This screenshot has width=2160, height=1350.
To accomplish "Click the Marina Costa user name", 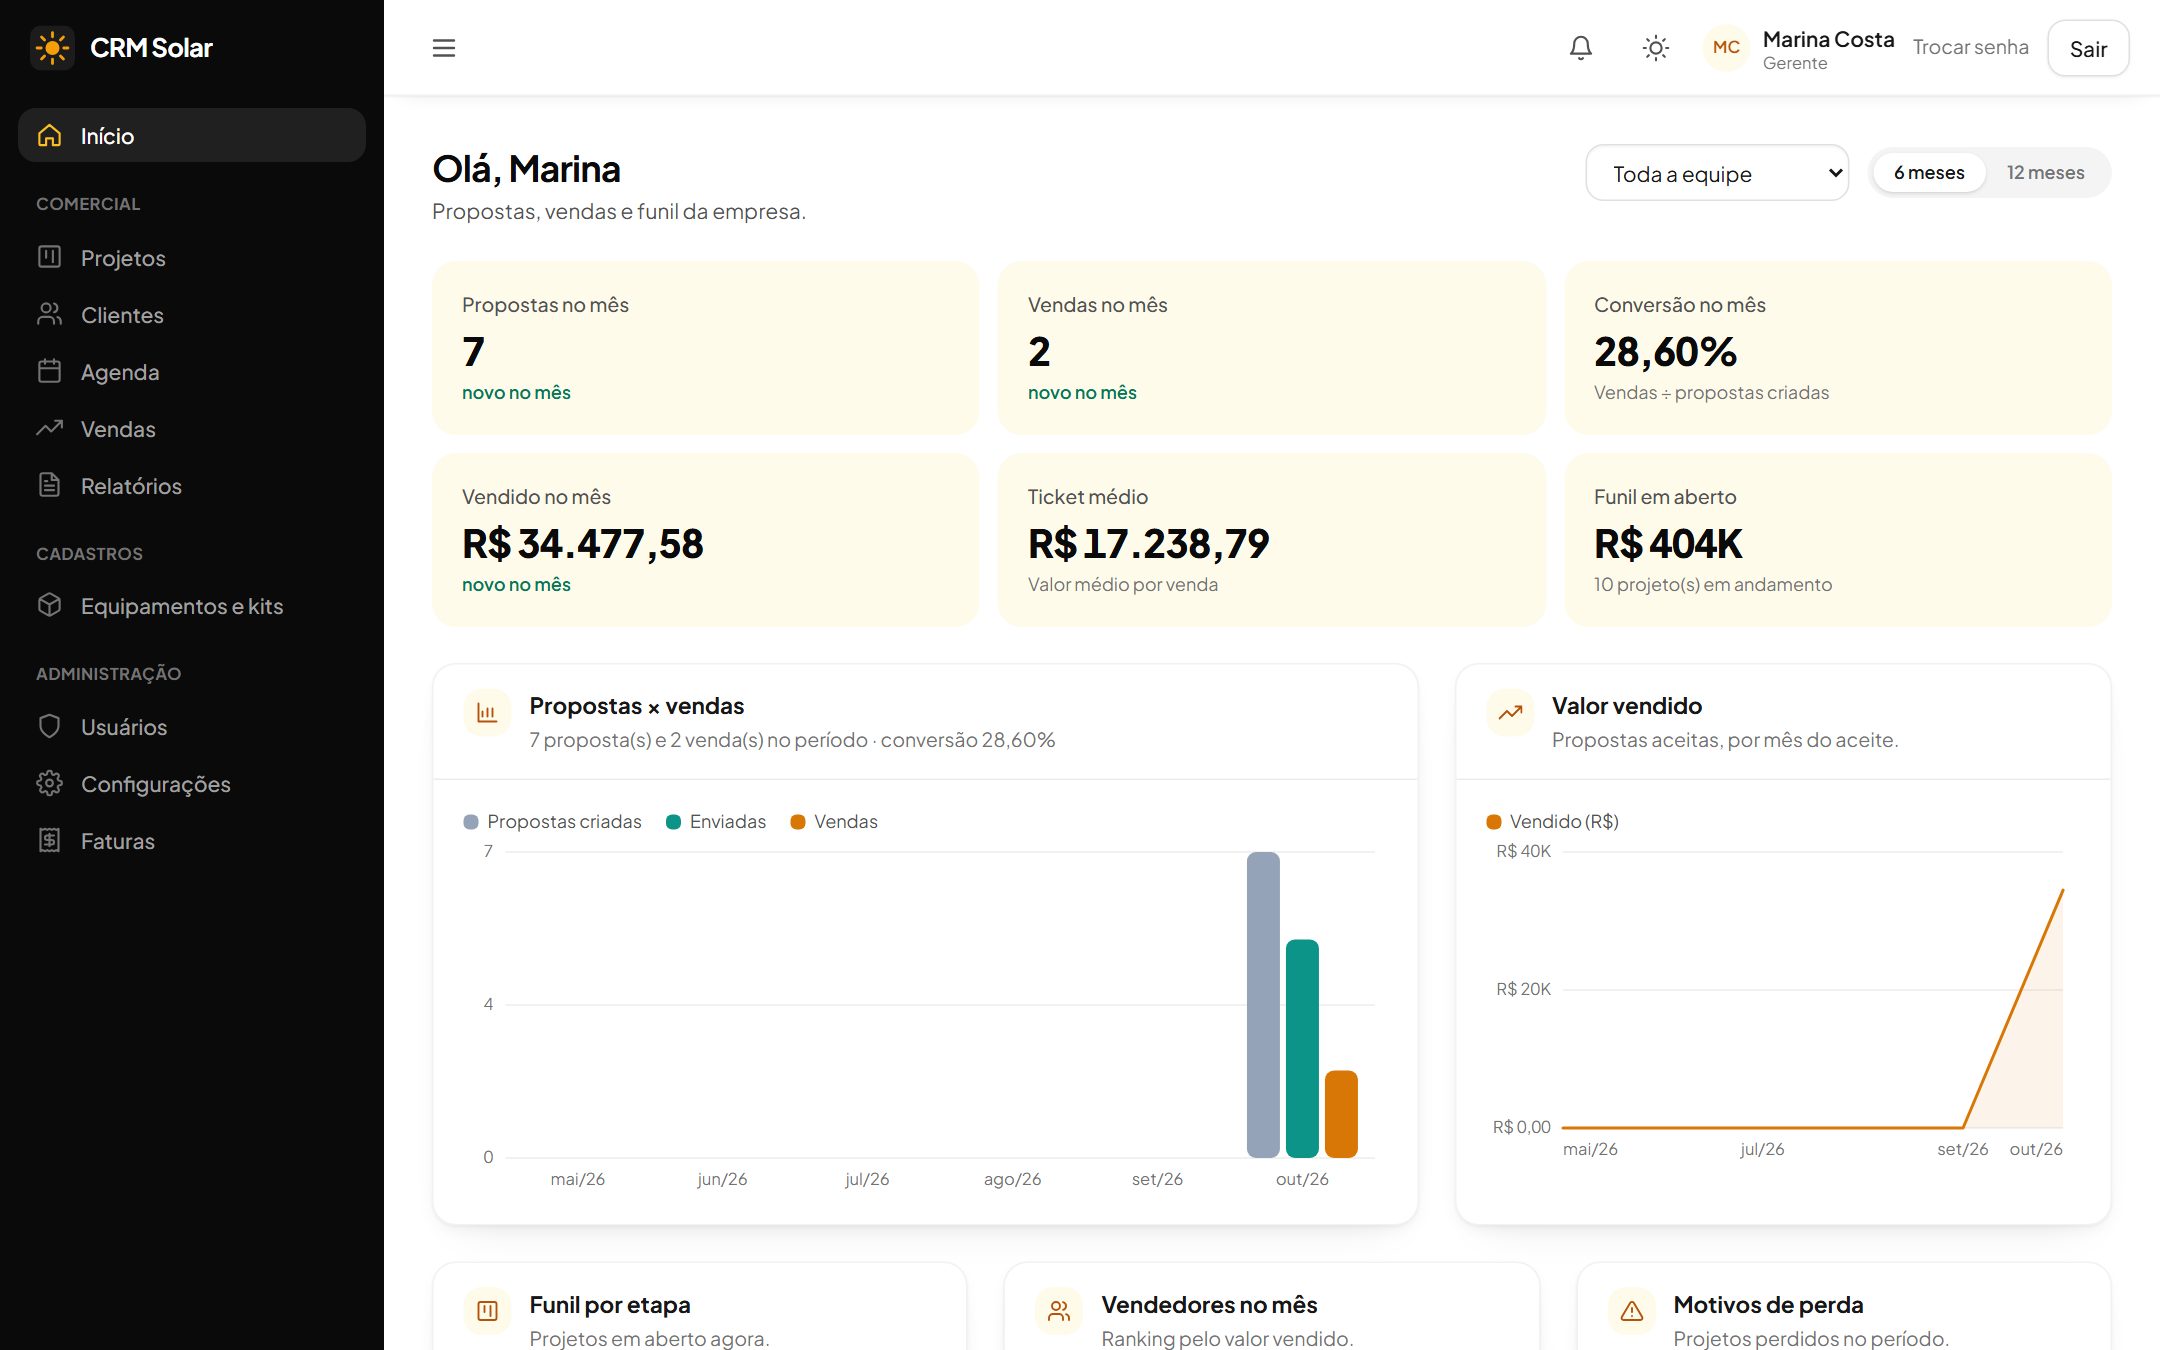I will (x=1828, y=39).
